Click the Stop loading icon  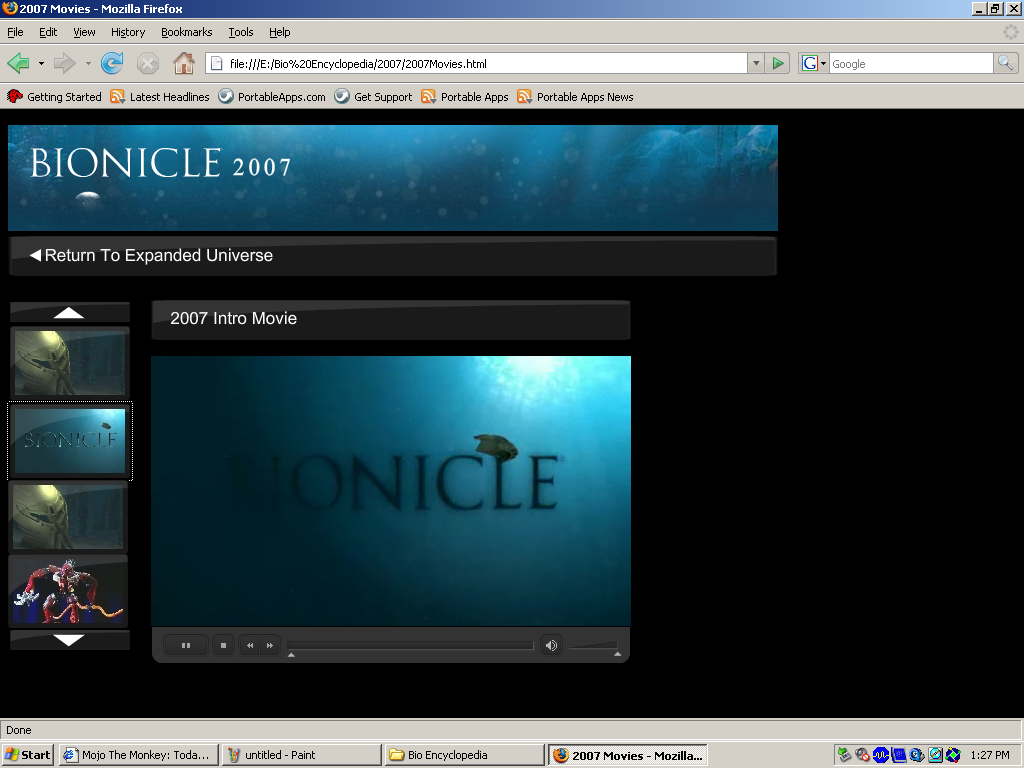tap(148, 63)
